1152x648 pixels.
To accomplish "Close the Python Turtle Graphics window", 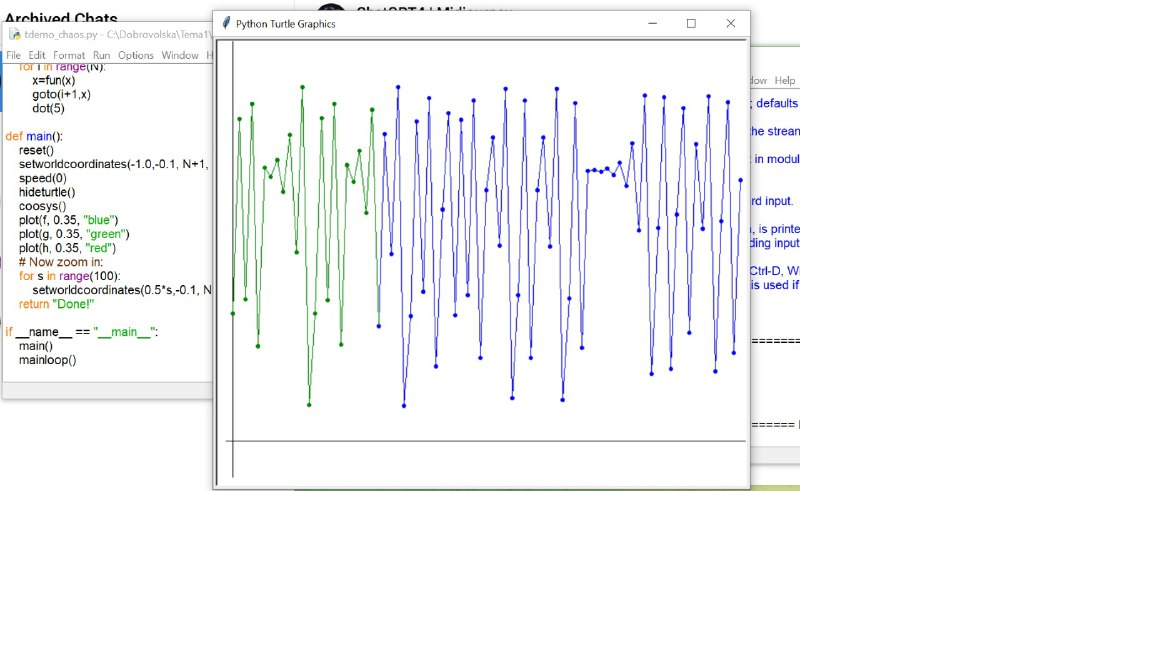I will (x=730, y=23).
